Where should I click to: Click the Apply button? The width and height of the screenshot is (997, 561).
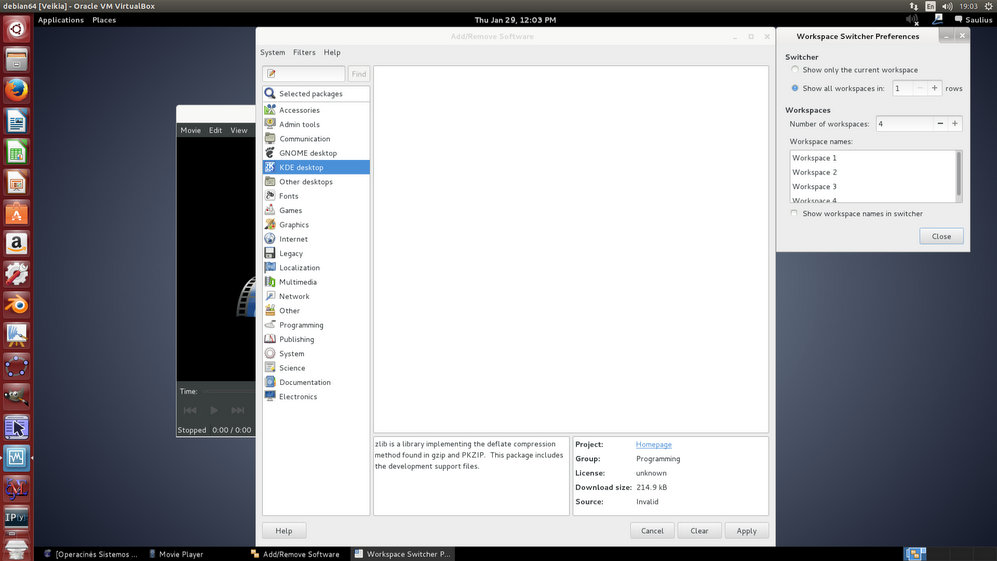click(x=746, y=531)
